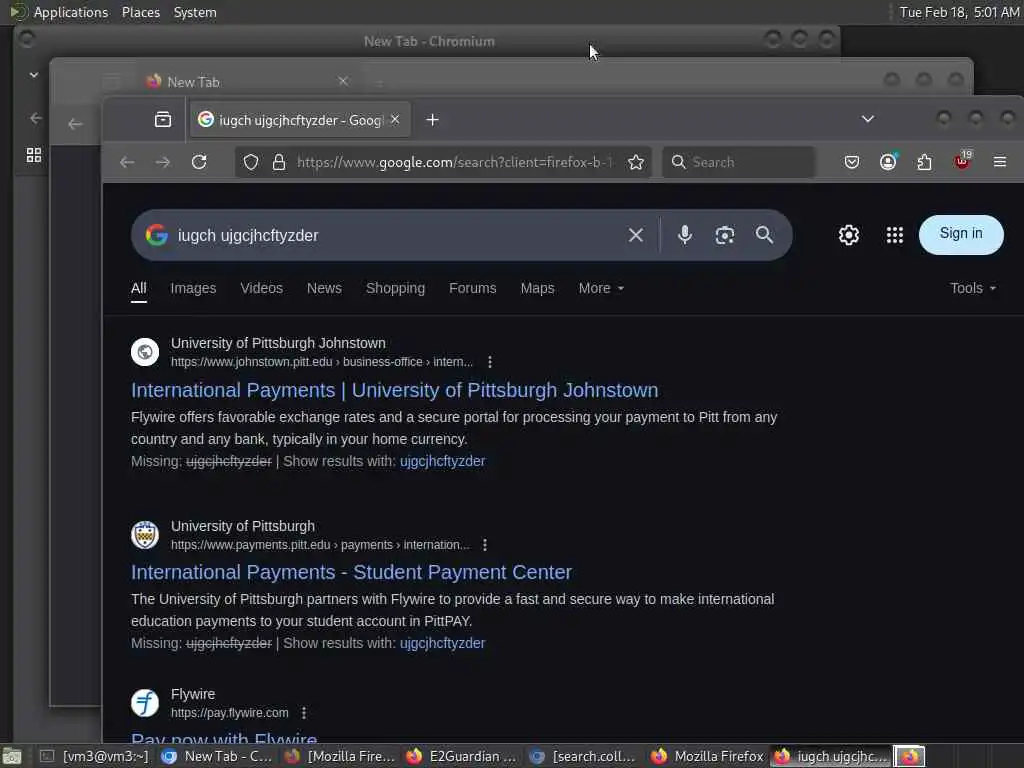Open the Pay now with Flywire result
This screenshot has width=1024, height=768.
[x=224, y=739]
